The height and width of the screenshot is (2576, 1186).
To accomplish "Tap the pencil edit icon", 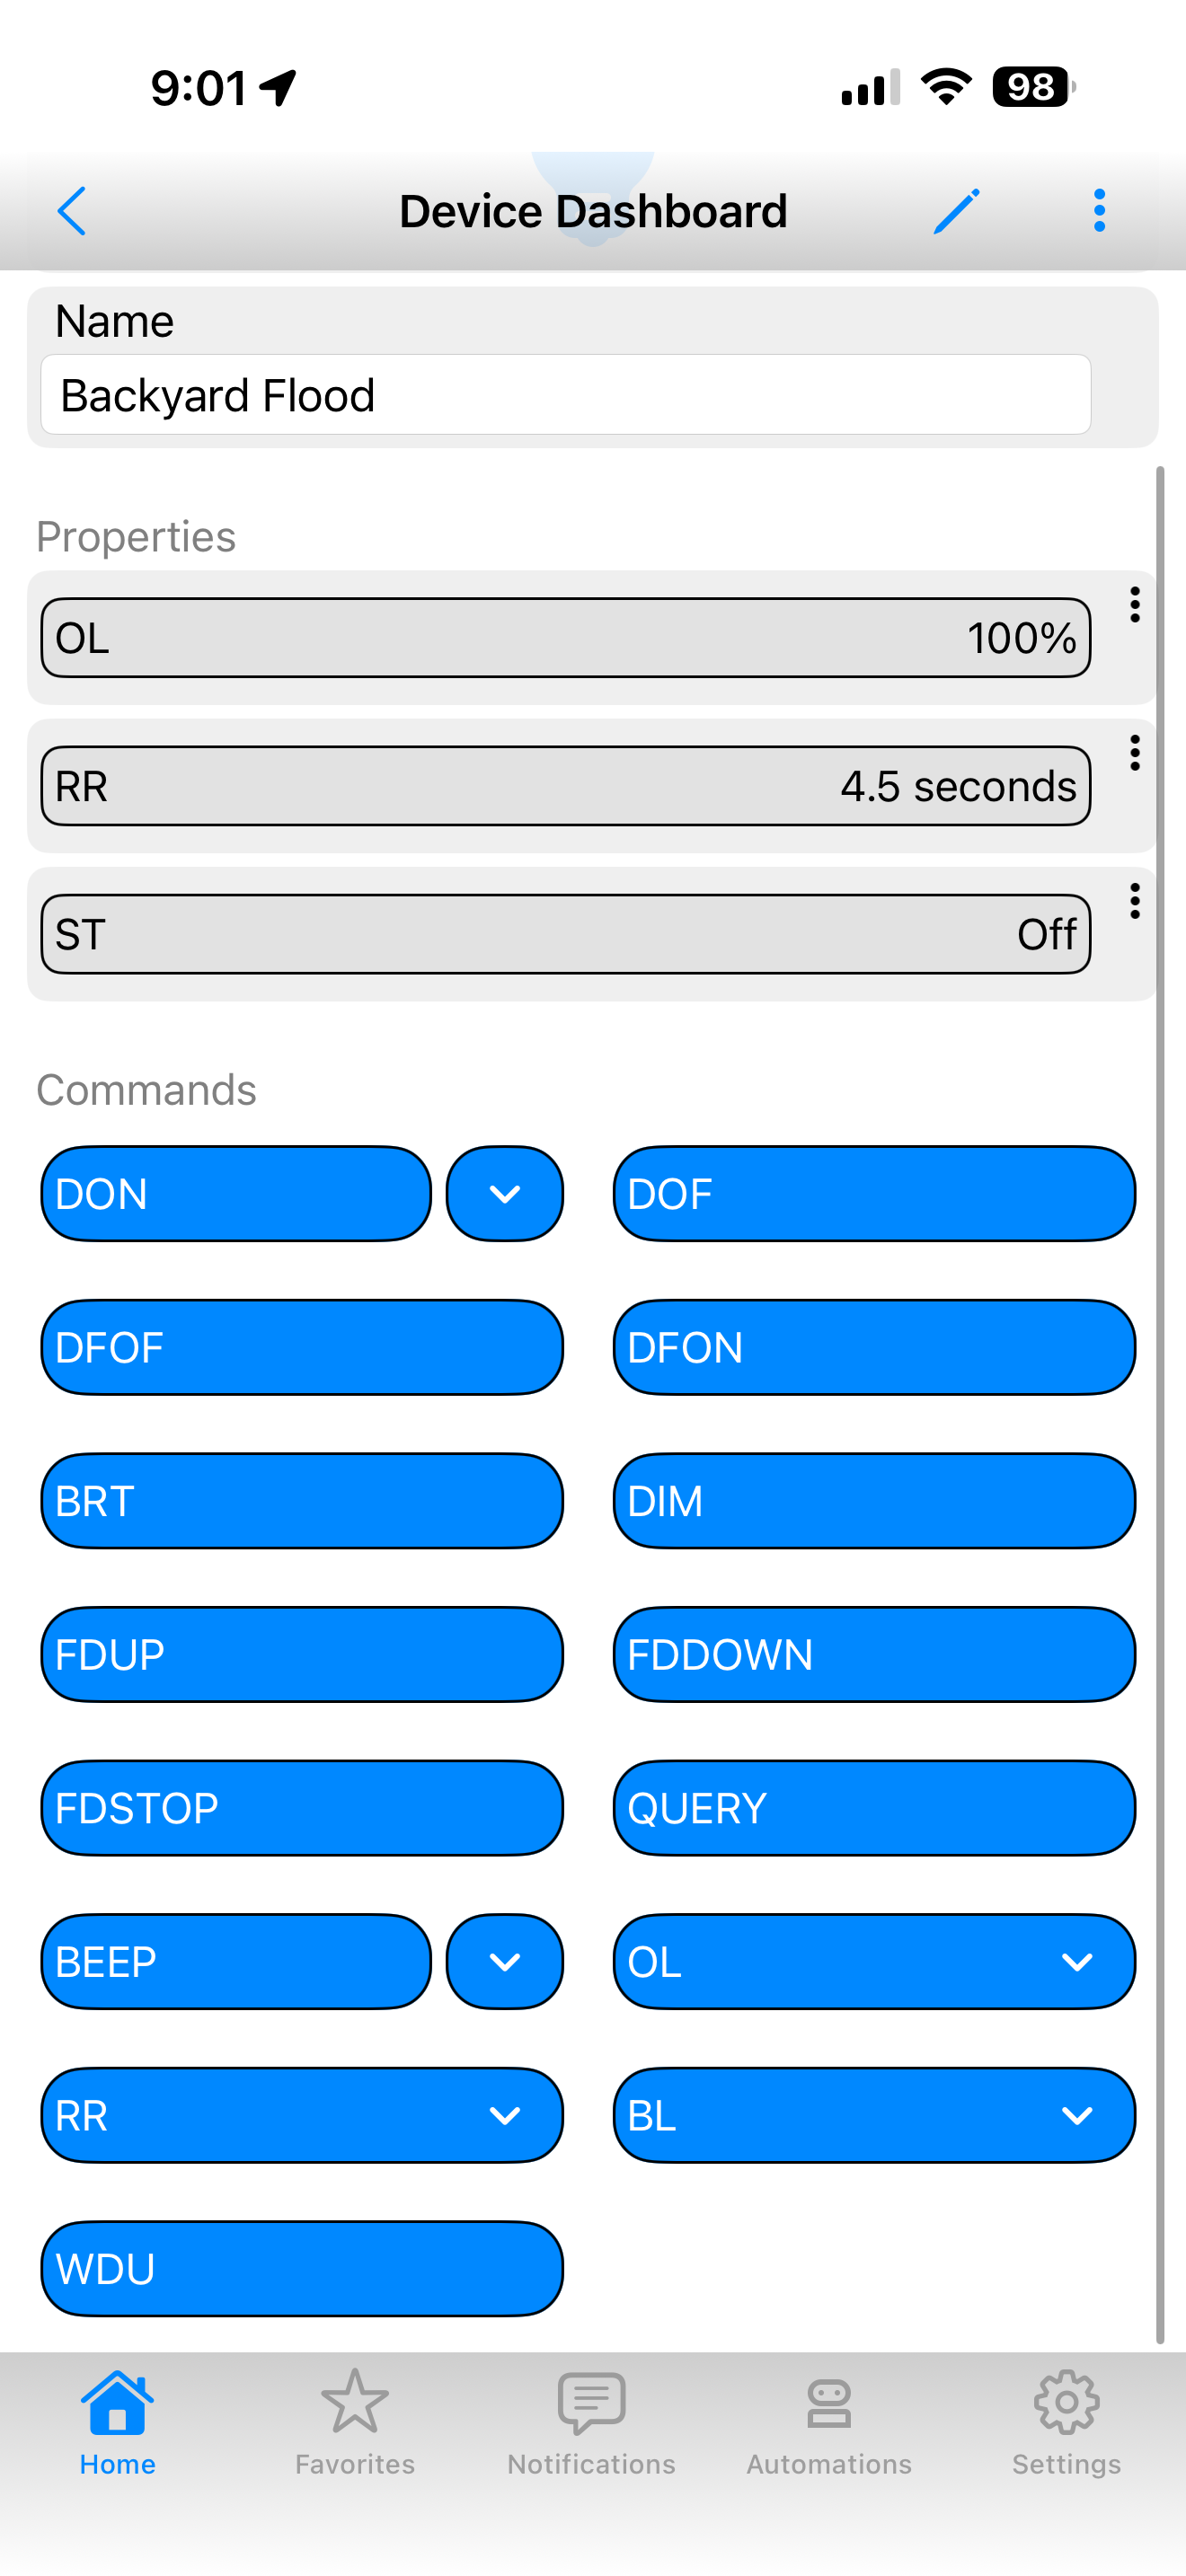I will (x=956, y=211).
